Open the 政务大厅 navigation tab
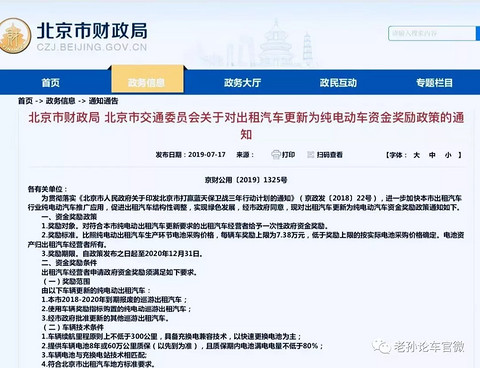 click(243, 82)
